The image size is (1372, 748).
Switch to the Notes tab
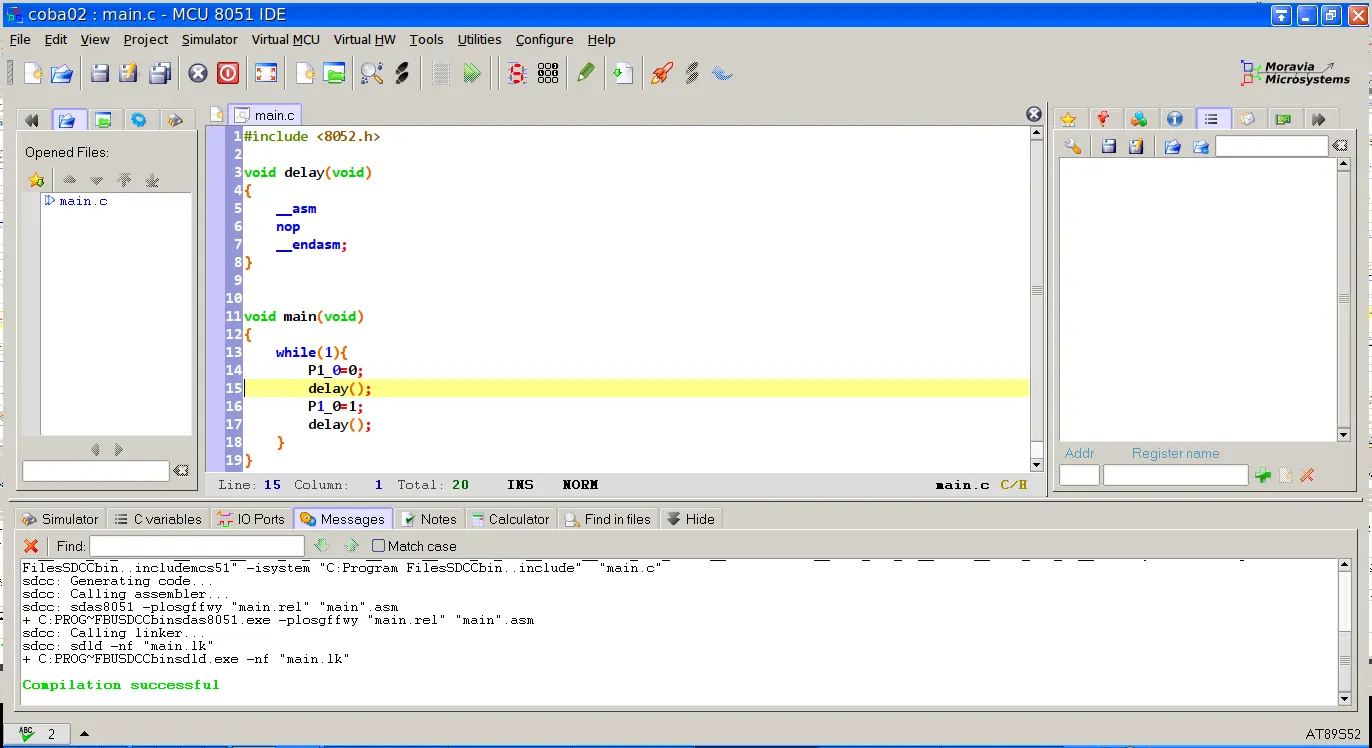(x=428, y=519)
